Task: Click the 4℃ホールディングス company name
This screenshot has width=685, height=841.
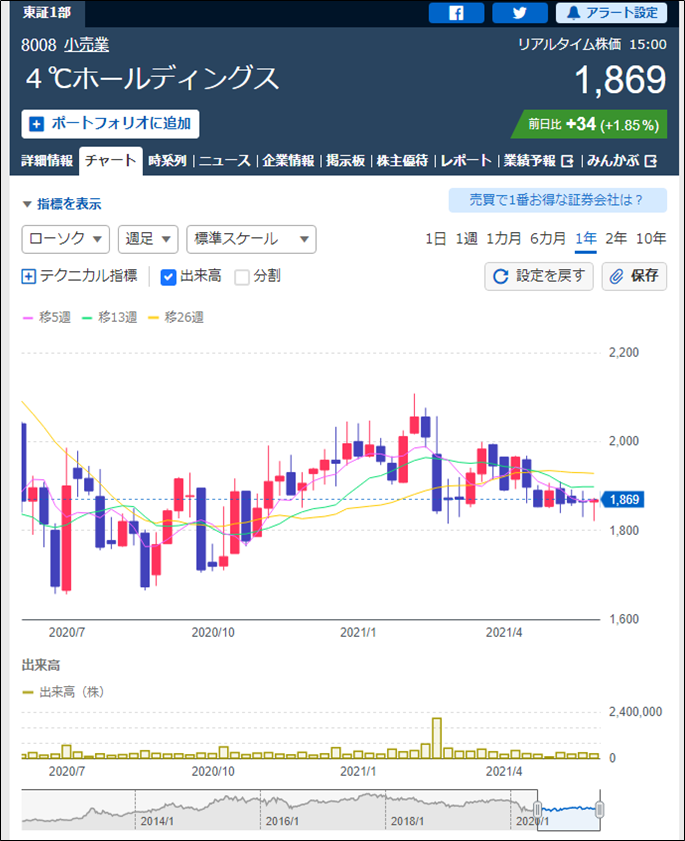Action: pyautogui.click(x=152, y=79)
